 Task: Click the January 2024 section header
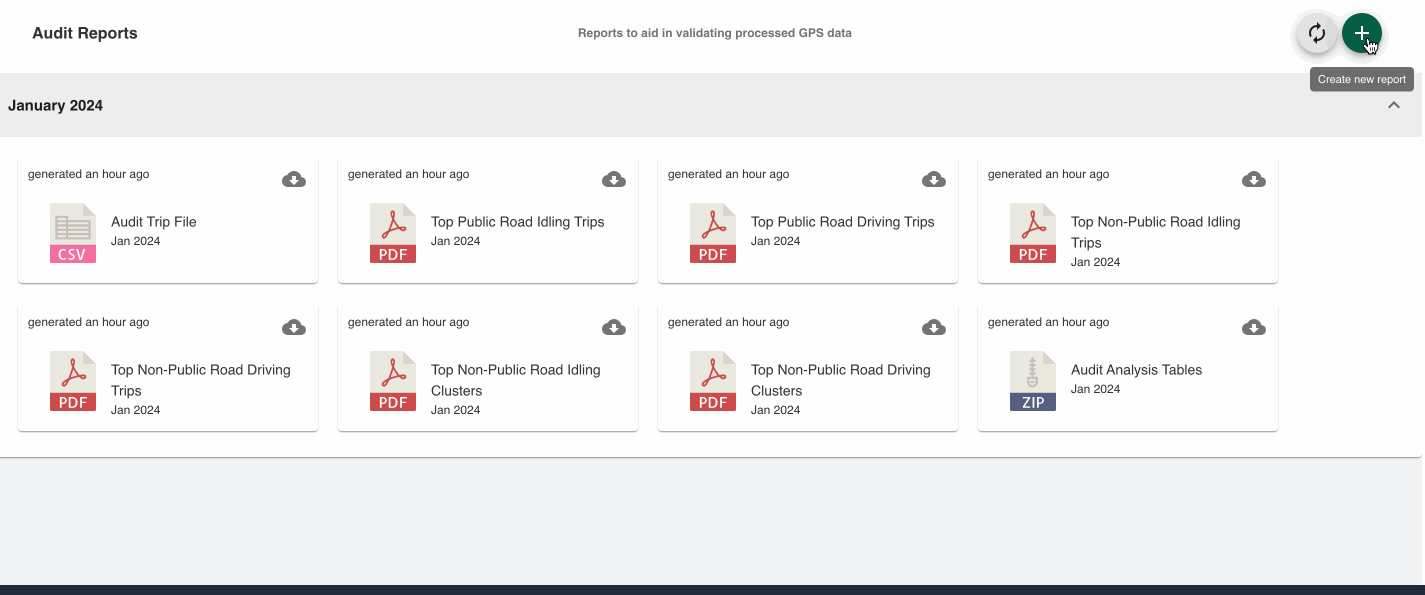[56, 106]
